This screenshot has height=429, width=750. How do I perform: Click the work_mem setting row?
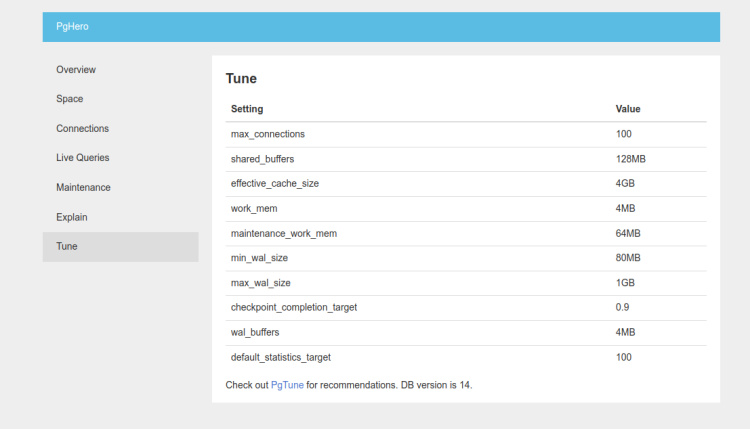tap(254, 209)
